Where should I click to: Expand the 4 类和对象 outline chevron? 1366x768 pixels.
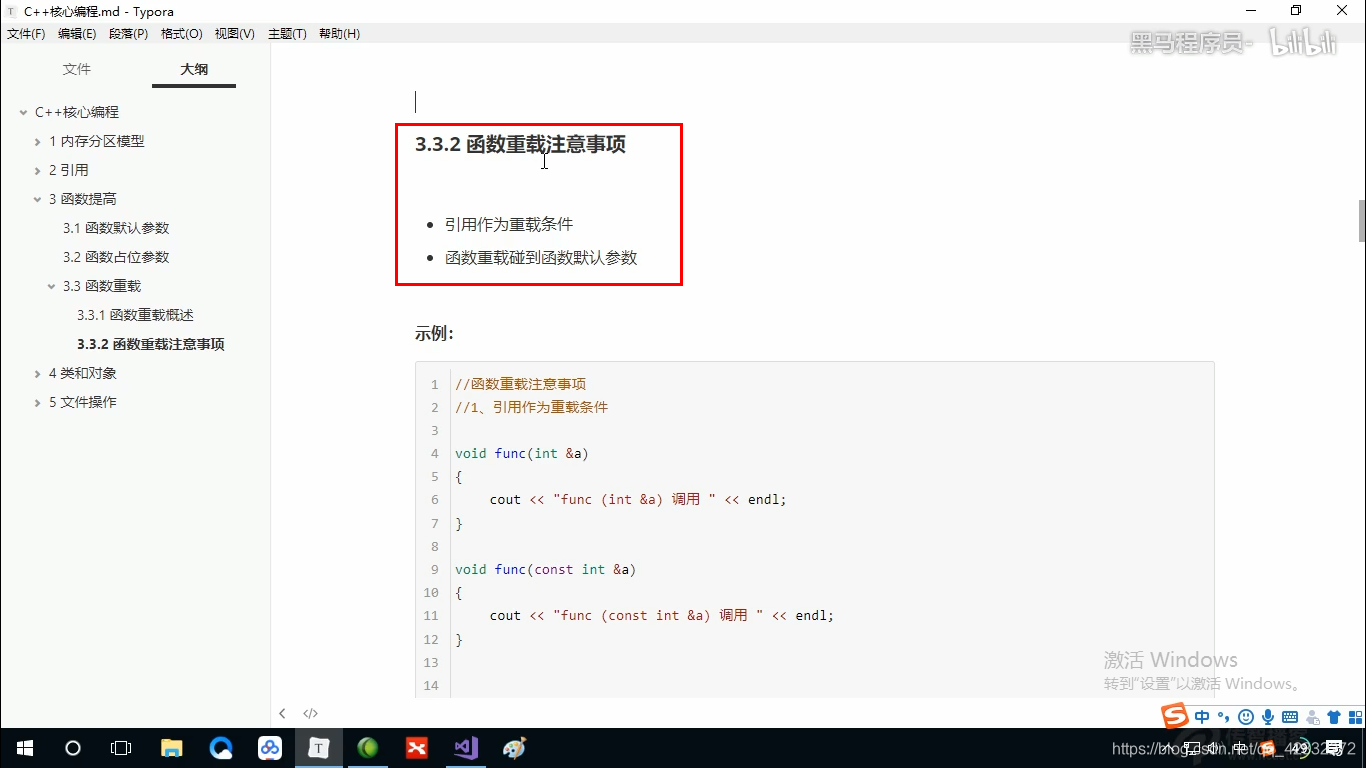(37, 374)
